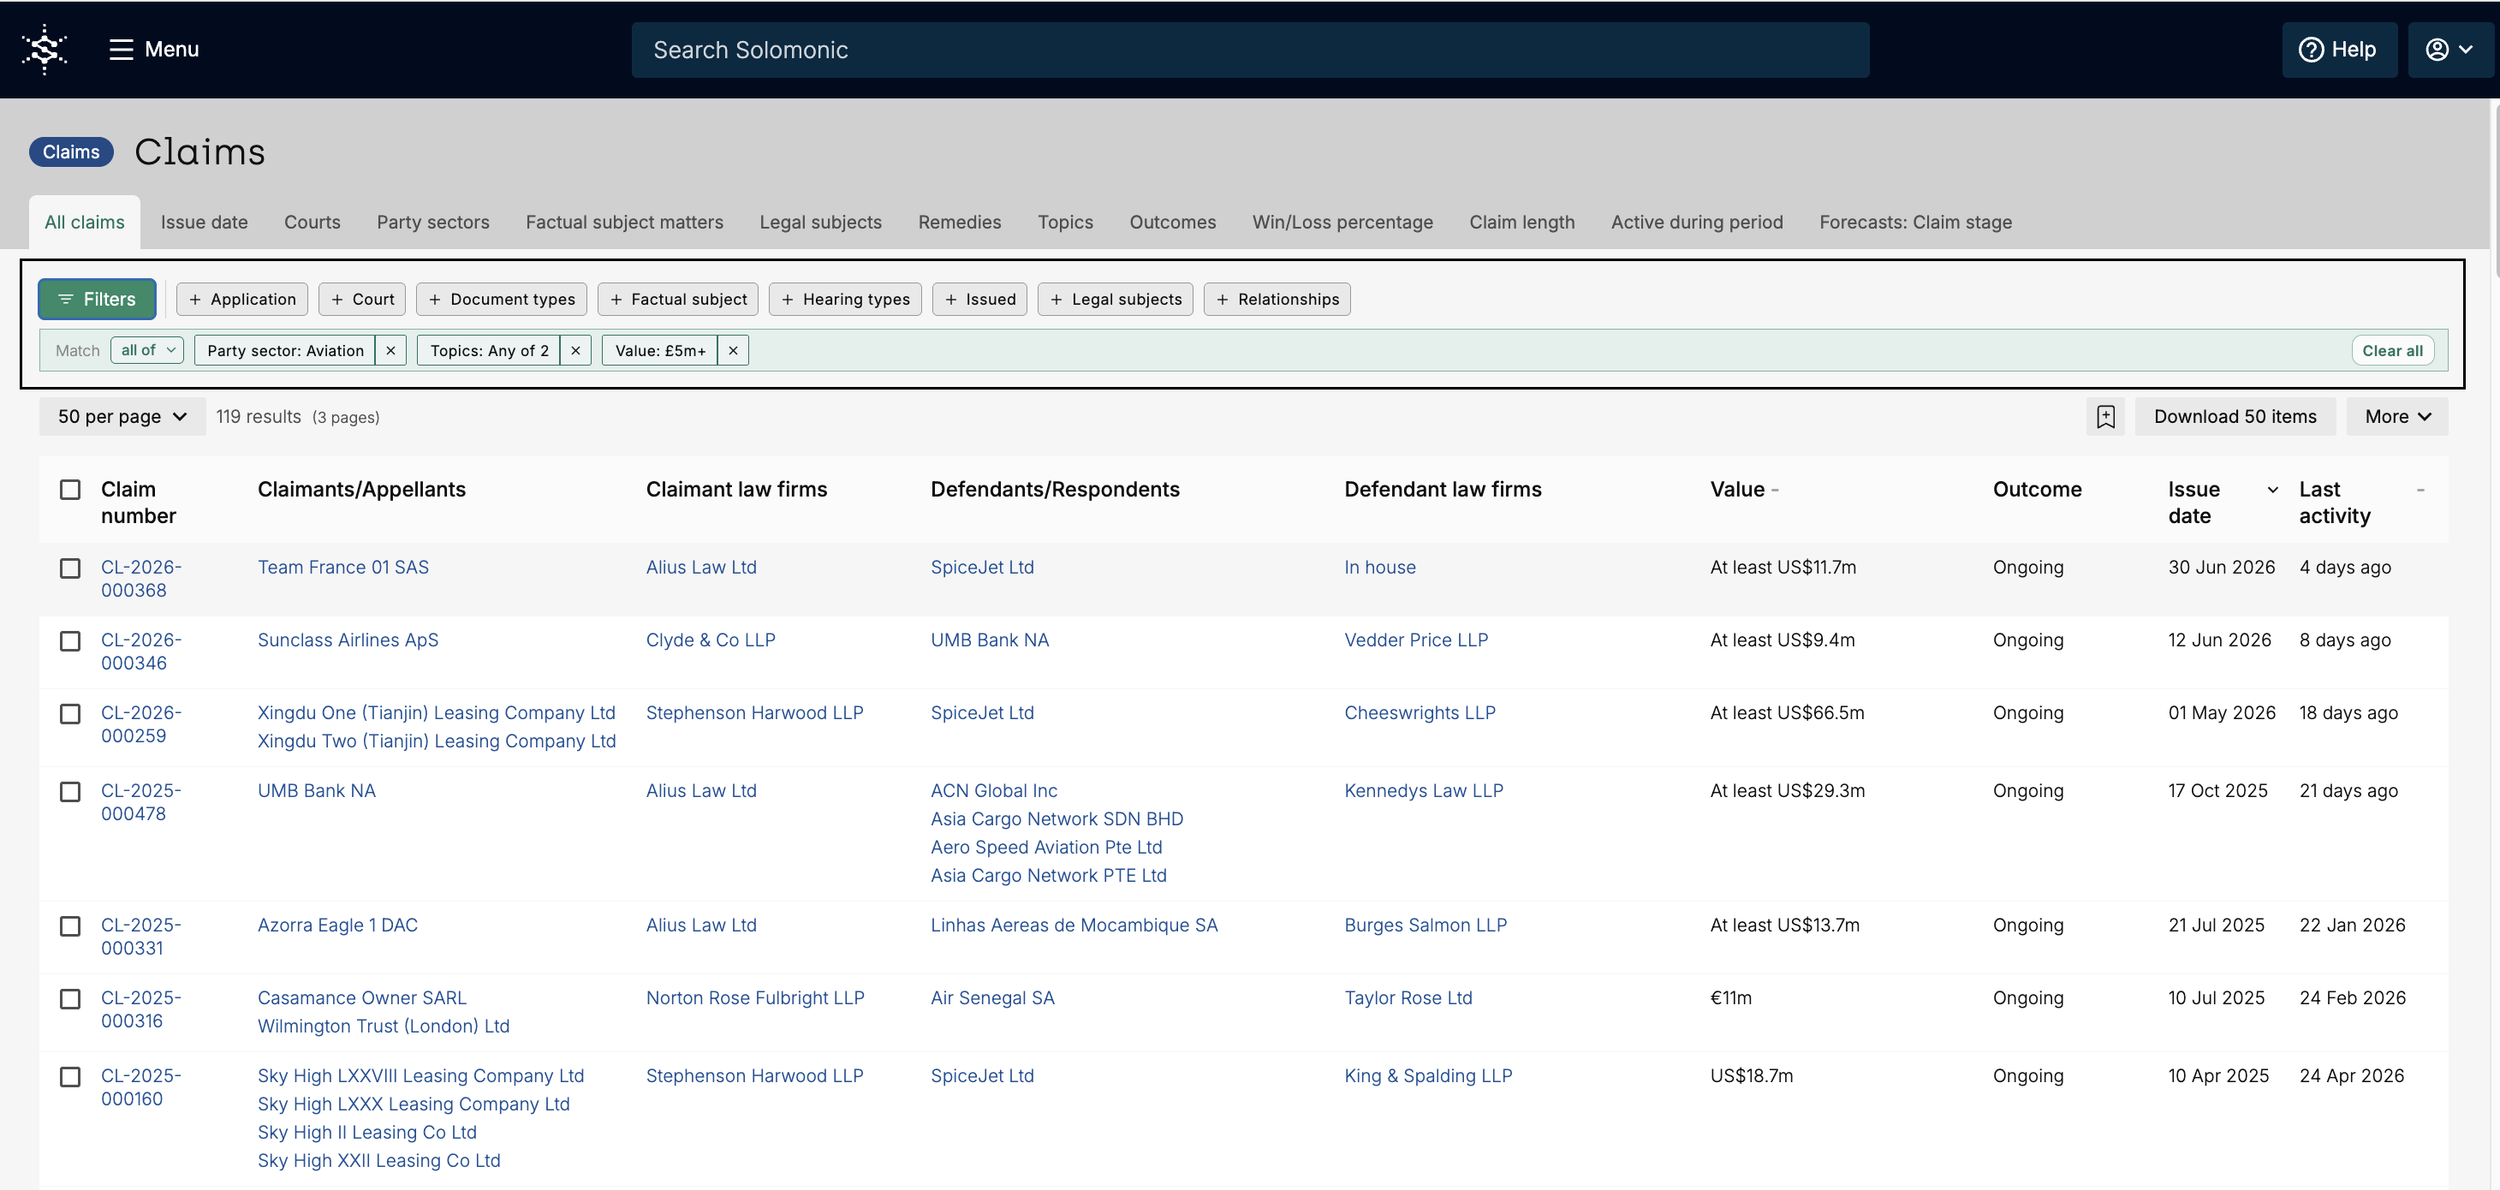This screenshot has width=2500, height=1190.
Task: Open Forecasts: Claim stage tab
Action: (x=1916, y=222)
